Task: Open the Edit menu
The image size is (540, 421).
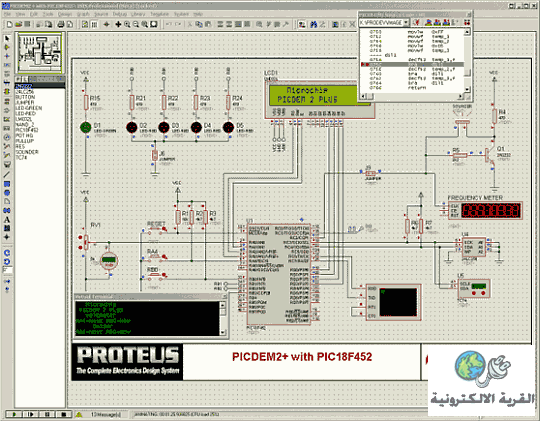Action: click(x=34, y=14)
